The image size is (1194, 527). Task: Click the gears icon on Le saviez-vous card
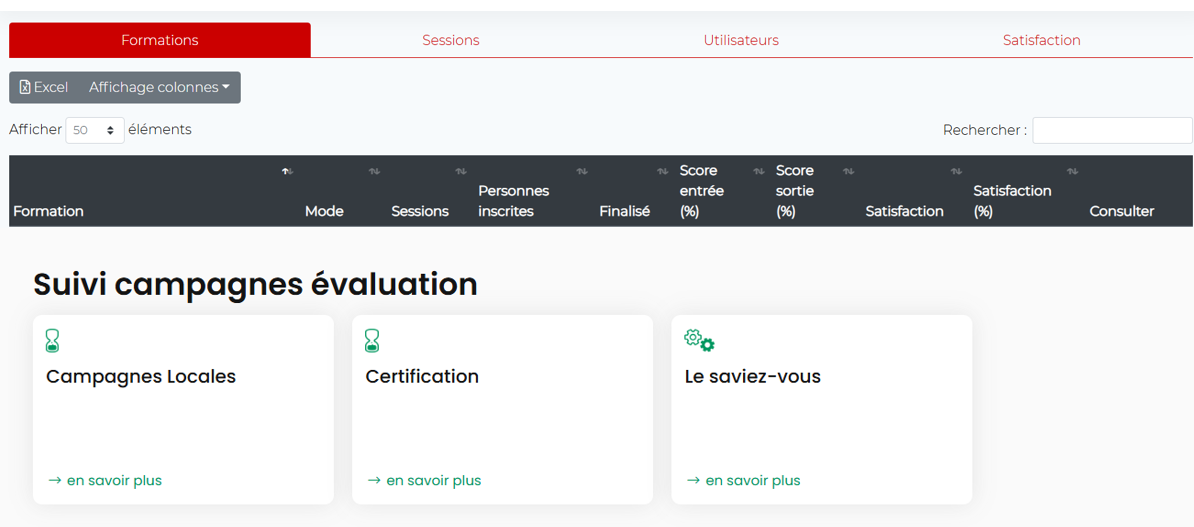pyautogui.click(x=699, y=341)
